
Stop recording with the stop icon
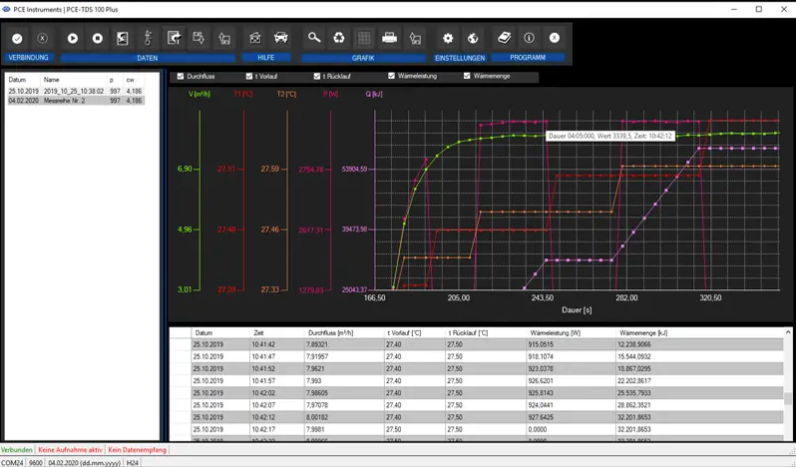(x=98, y=38)
